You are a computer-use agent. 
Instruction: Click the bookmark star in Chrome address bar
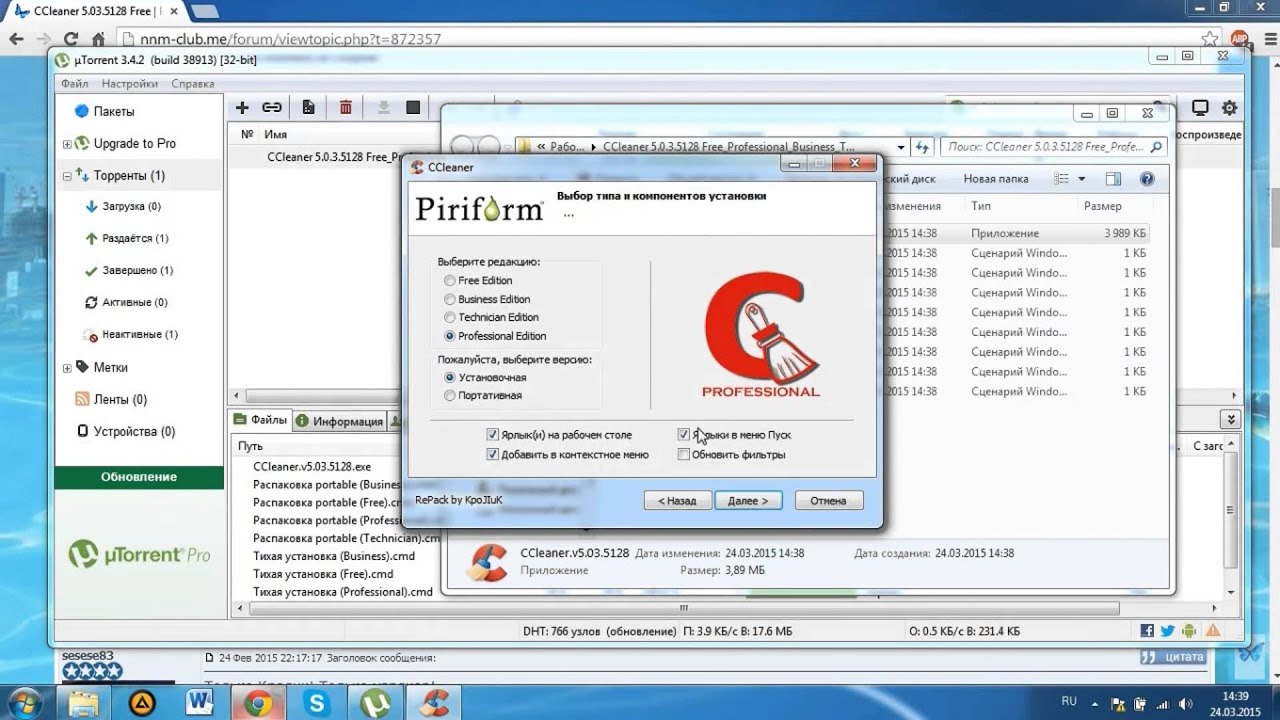click(1211, 39)
